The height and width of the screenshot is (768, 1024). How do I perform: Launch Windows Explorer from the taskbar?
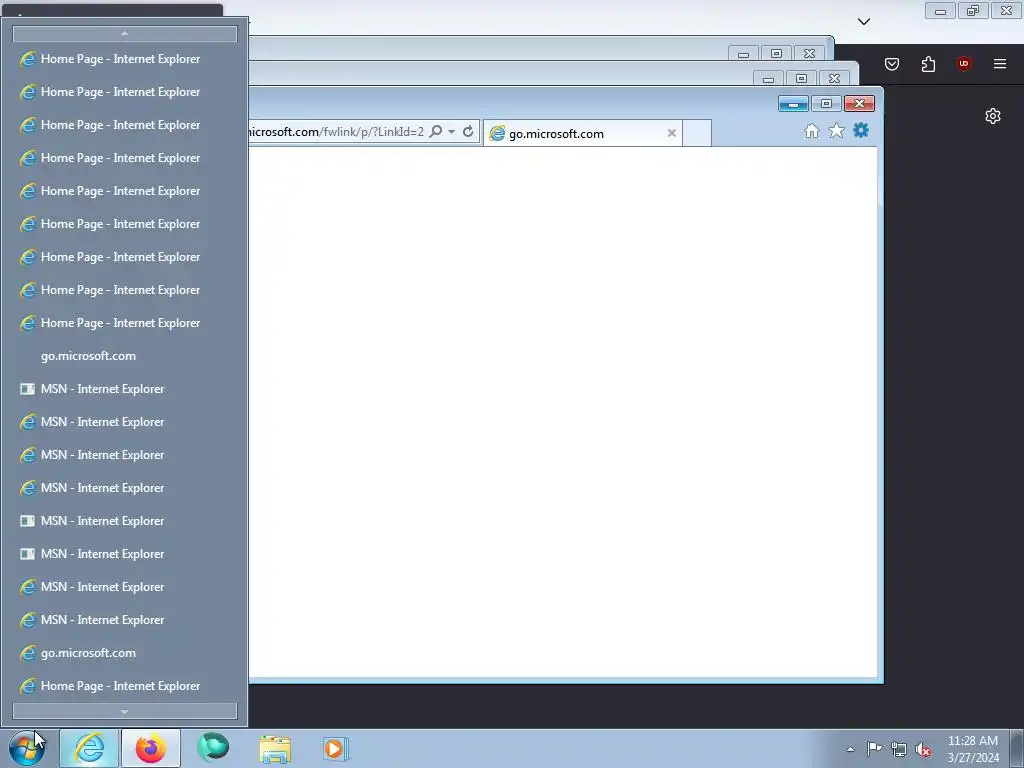point(275,748)
